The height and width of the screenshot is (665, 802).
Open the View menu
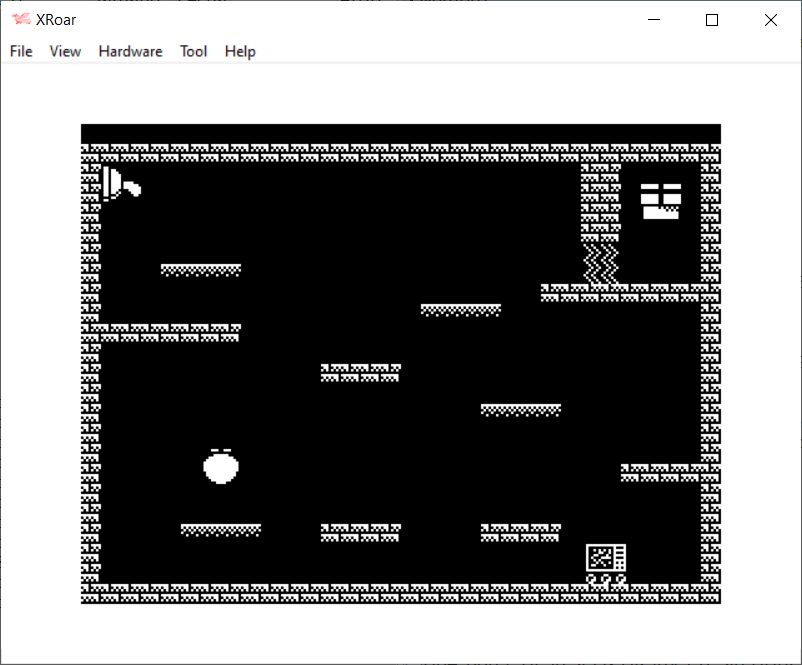pyautogui.click(x=65, y=51)
